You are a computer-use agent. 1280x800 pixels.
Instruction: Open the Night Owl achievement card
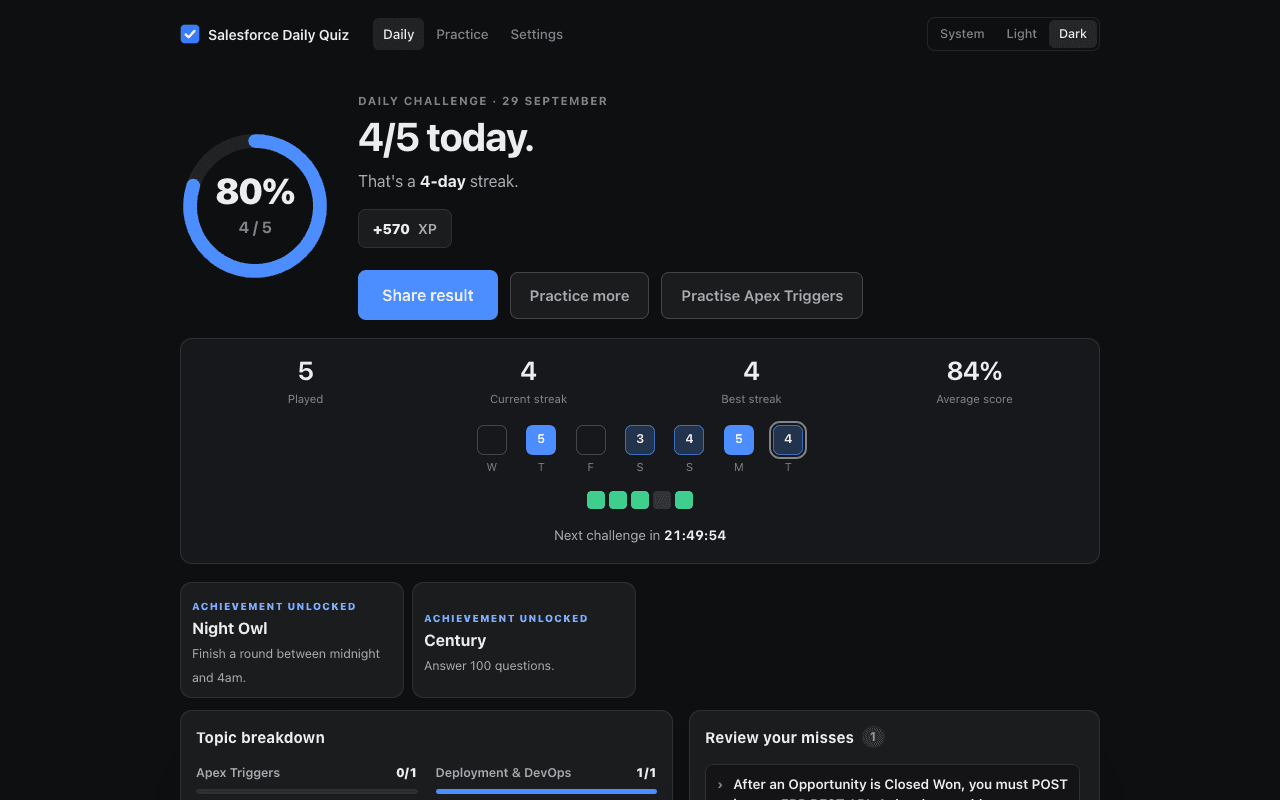coord(292,640)
